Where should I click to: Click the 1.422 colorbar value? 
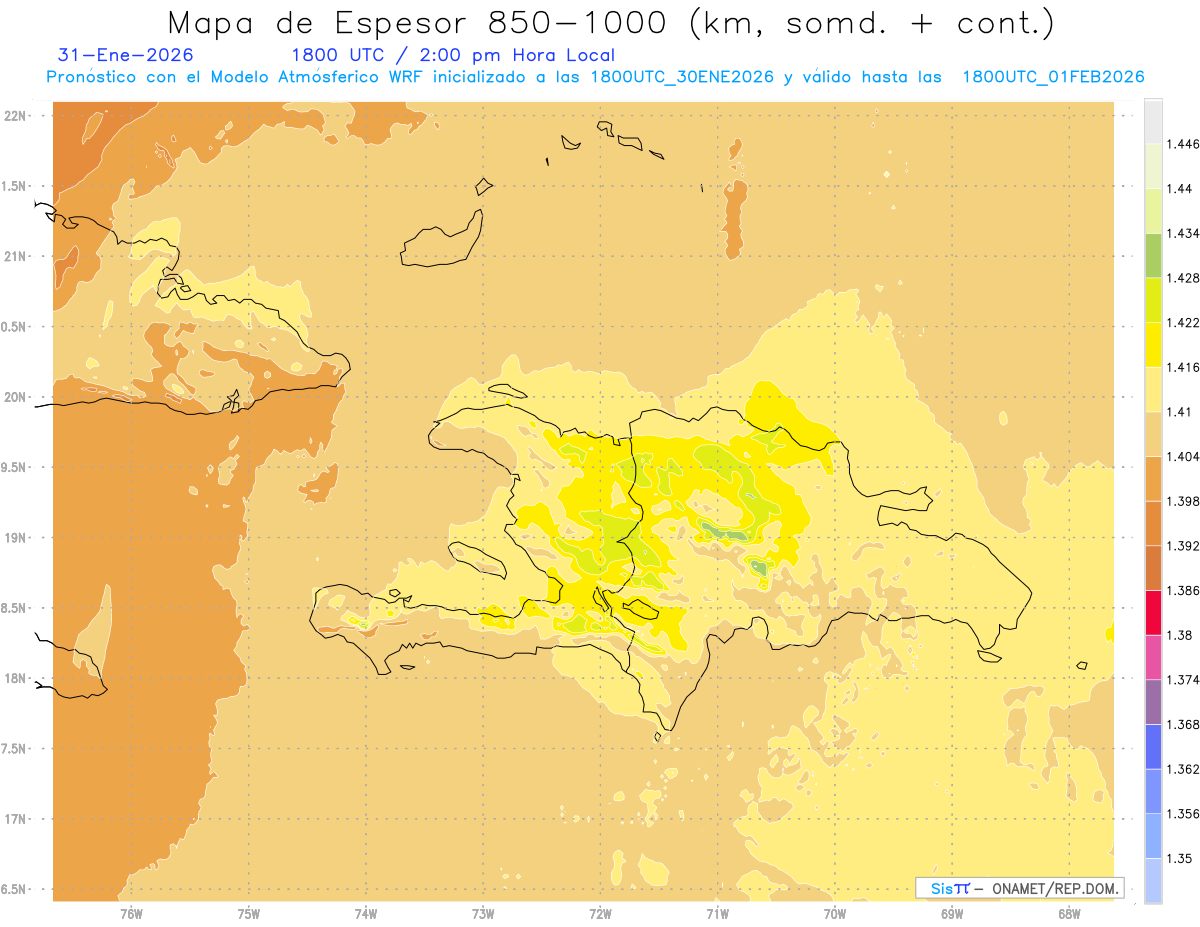(1182, 322)
